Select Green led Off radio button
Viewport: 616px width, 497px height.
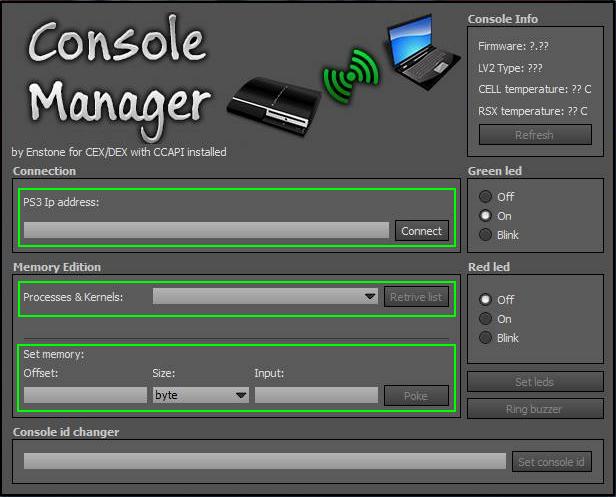click(486, 196)
